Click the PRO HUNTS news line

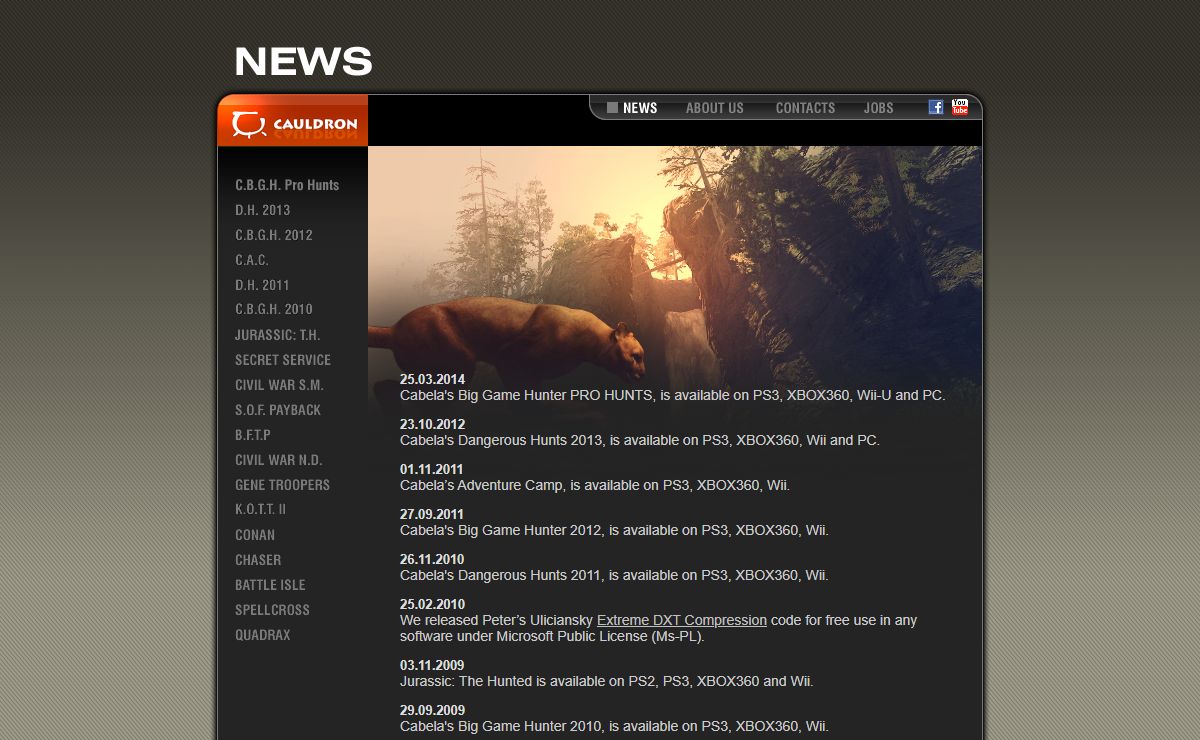click(x=672, y=395)
